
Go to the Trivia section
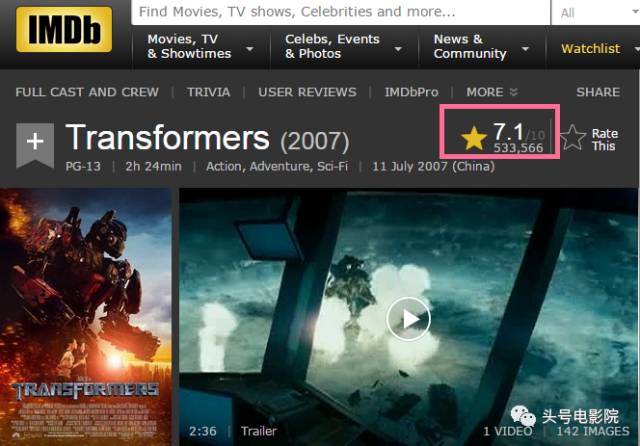point(209,92)
